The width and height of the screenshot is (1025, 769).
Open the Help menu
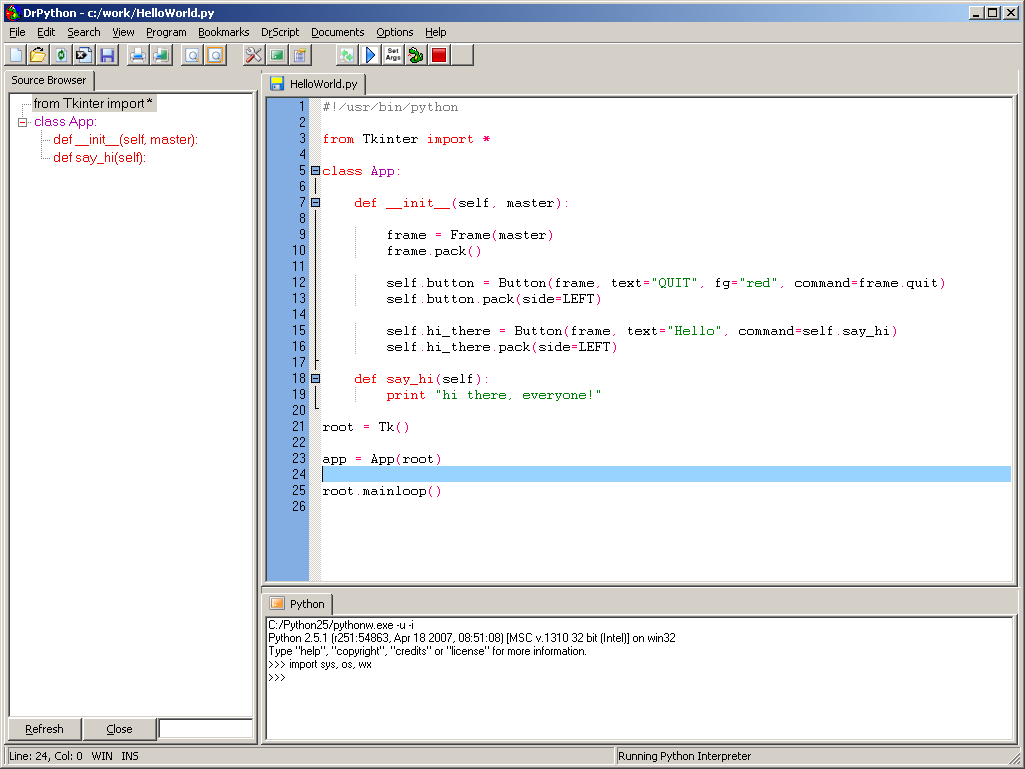[435, 32]
